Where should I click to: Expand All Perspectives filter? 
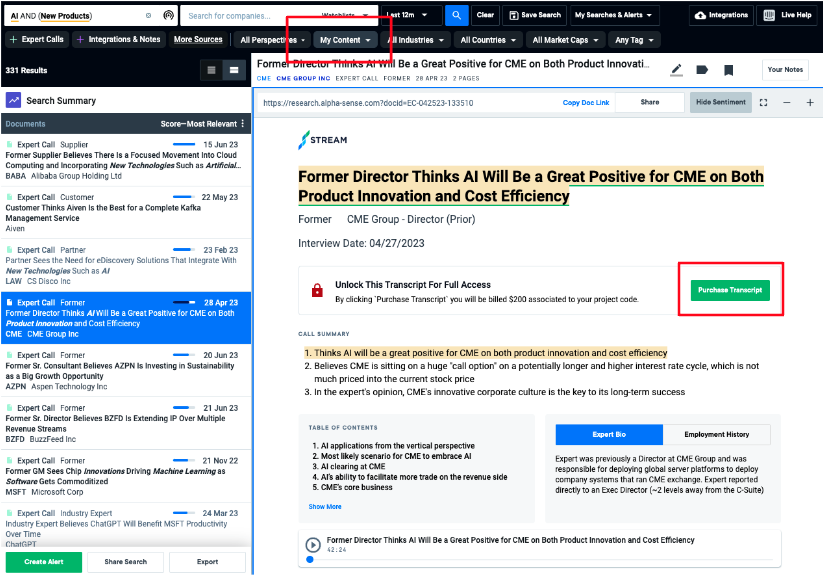(272, 40)
